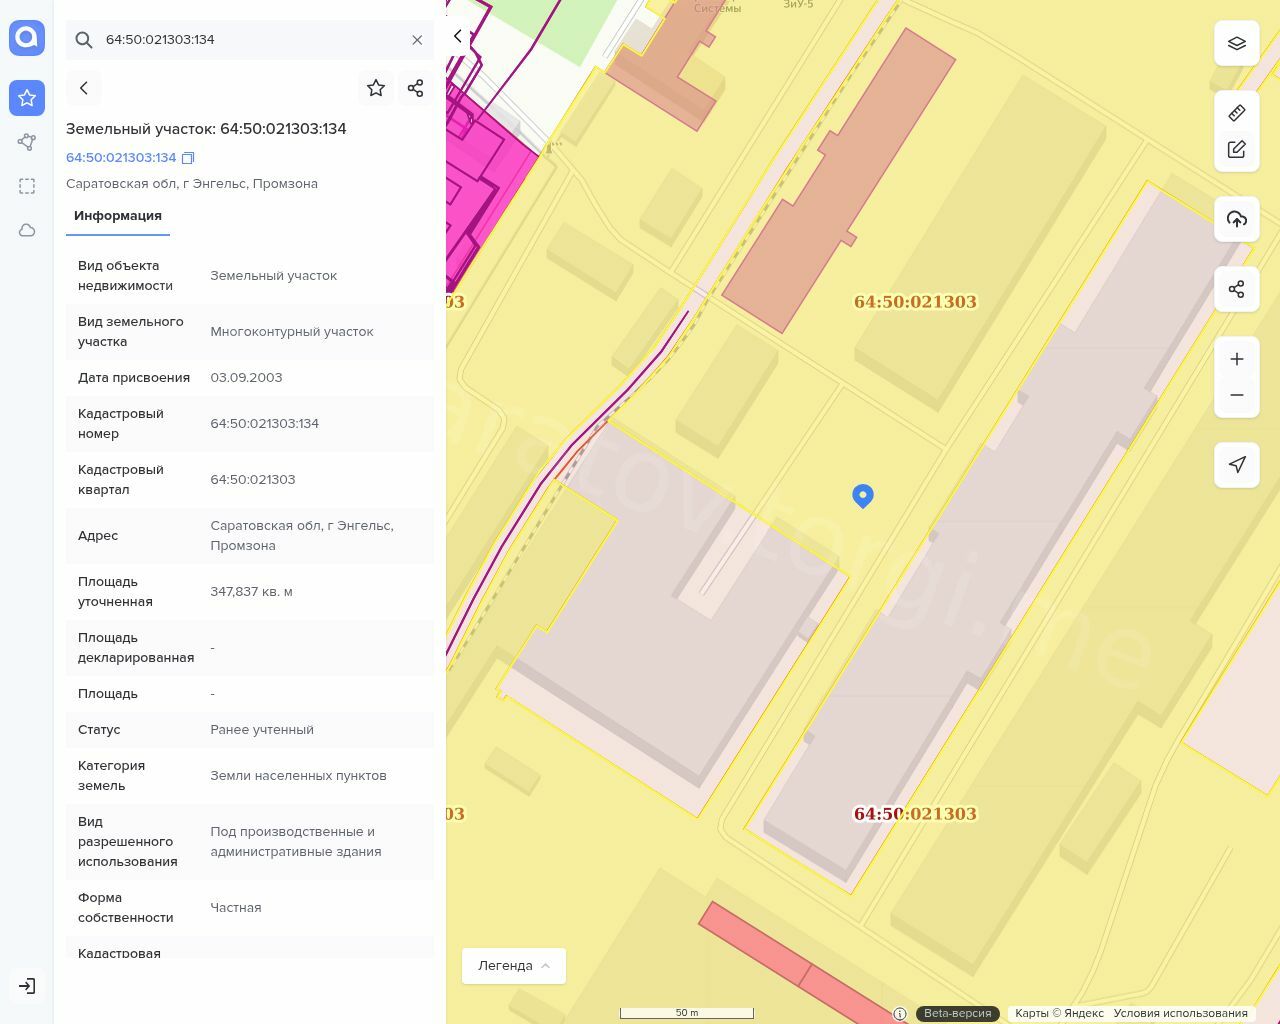
Task: Click the cloud upload button on map
Action: click(x=1237, y=219)
